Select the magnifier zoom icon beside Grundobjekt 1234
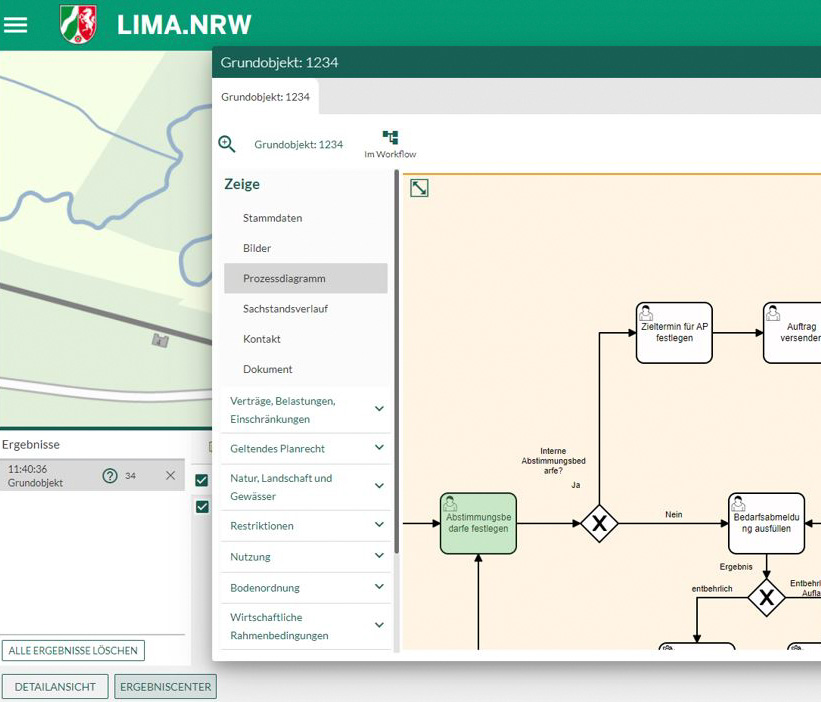Image resolution: width=821 pixels, height=702 pixels. 227,143
